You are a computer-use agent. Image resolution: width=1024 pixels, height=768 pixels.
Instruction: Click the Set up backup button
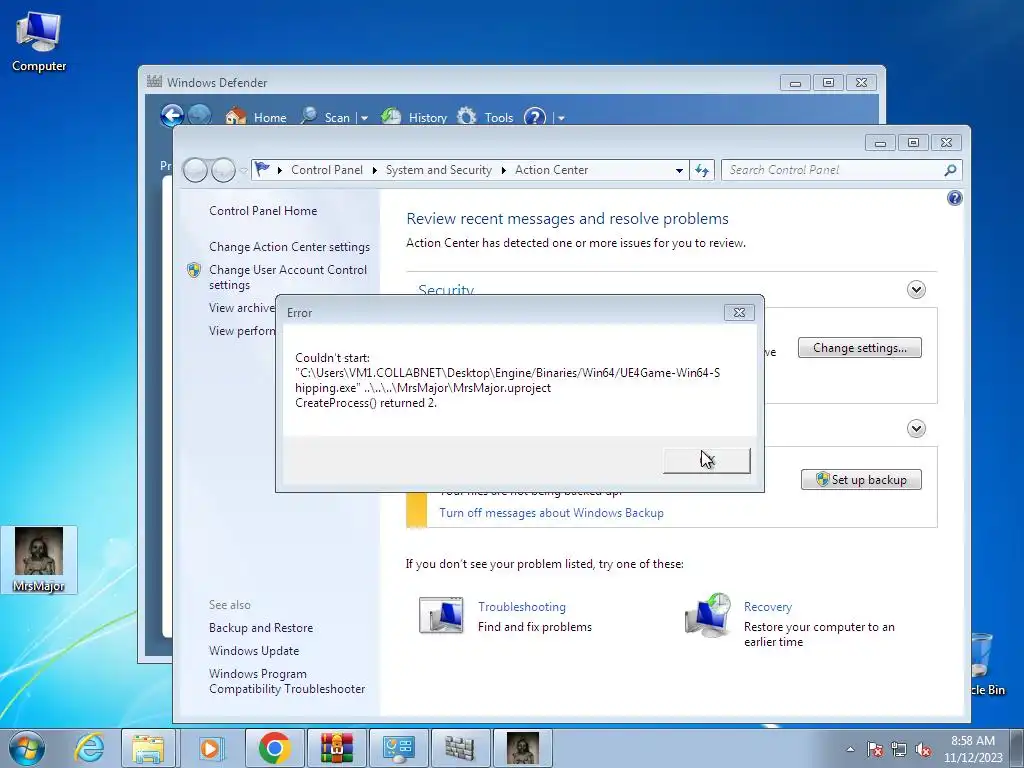(861, 479)
